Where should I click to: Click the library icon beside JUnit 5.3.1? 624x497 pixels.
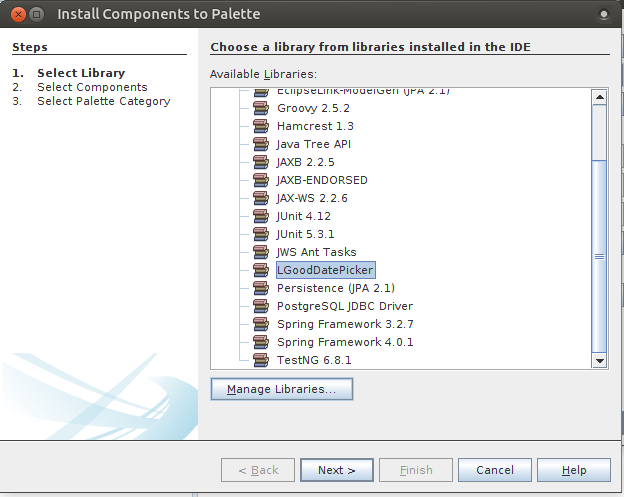(261, 234)
